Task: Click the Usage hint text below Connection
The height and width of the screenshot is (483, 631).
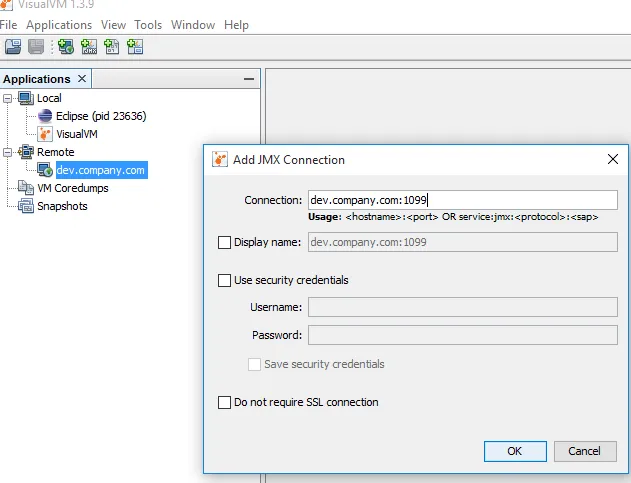Action: coord(453,217)
